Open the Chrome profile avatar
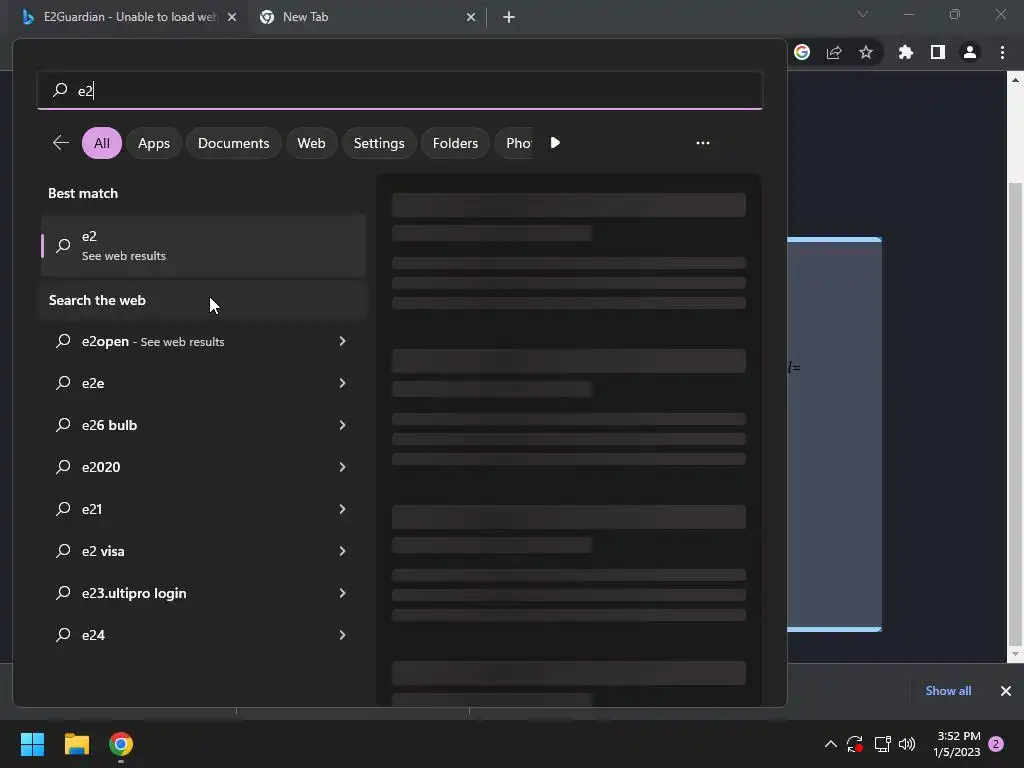Screen dimensions: 1024x768 coord(970,52)
